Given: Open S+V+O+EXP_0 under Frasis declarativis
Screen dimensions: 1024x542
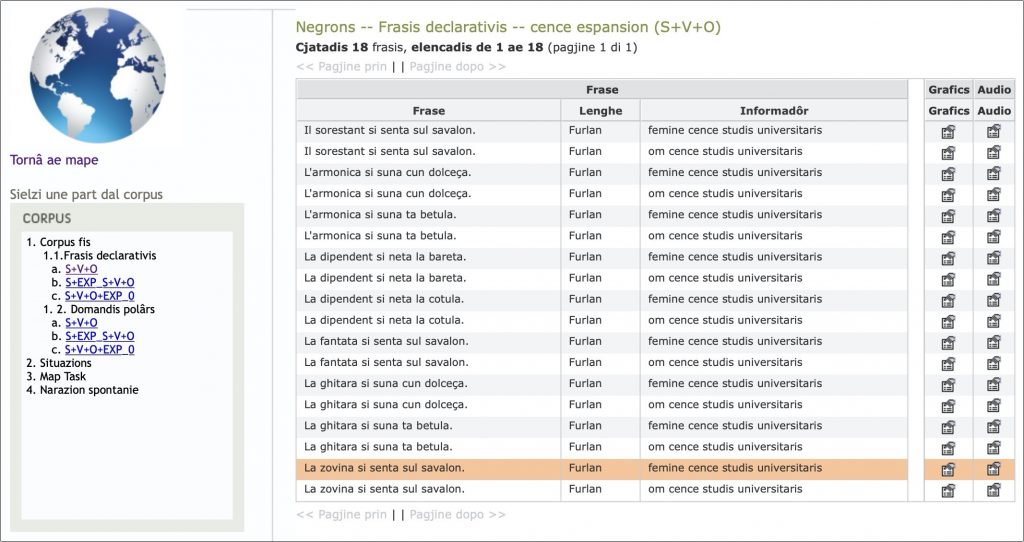Looking at the screenshot, I should [99, 296].
